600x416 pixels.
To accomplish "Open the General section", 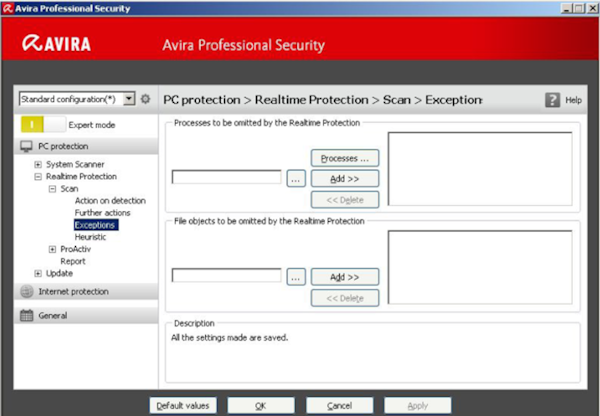I will (86, 315).
